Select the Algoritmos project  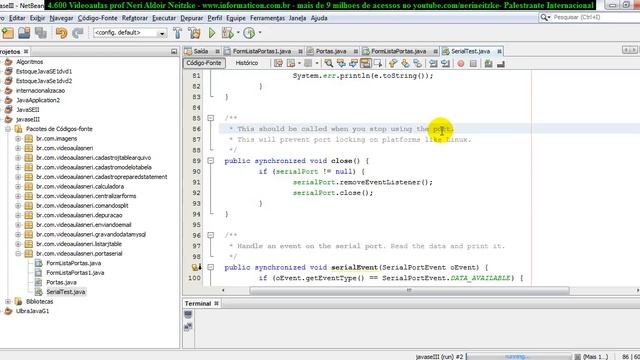29,62
